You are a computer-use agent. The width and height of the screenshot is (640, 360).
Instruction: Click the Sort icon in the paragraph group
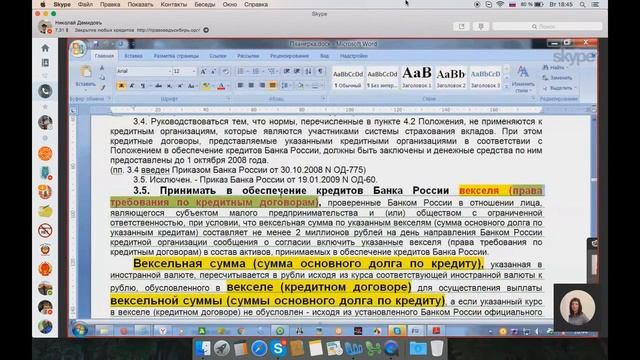[x=308, y=71]
